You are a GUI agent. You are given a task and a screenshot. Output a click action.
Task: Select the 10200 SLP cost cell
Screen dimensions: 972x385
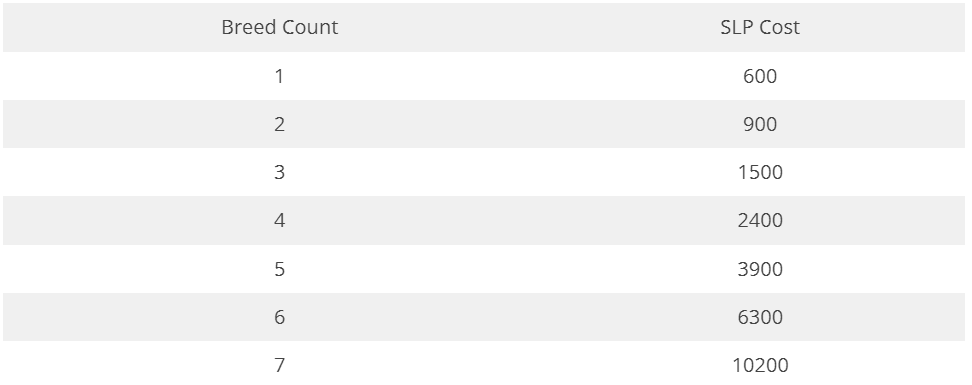point(760,365)
